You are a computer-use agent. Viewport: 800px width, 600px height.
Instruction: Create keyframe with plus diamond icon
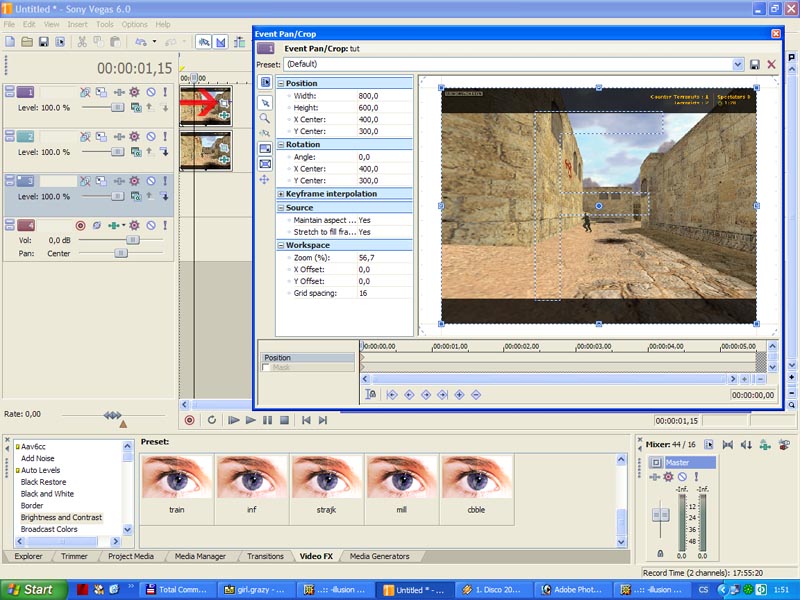tap(459, 394)
